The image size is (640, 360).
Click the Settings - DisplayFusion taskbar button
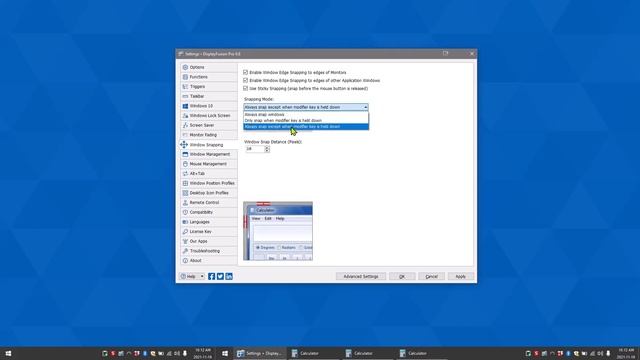[x=260, y=353]
